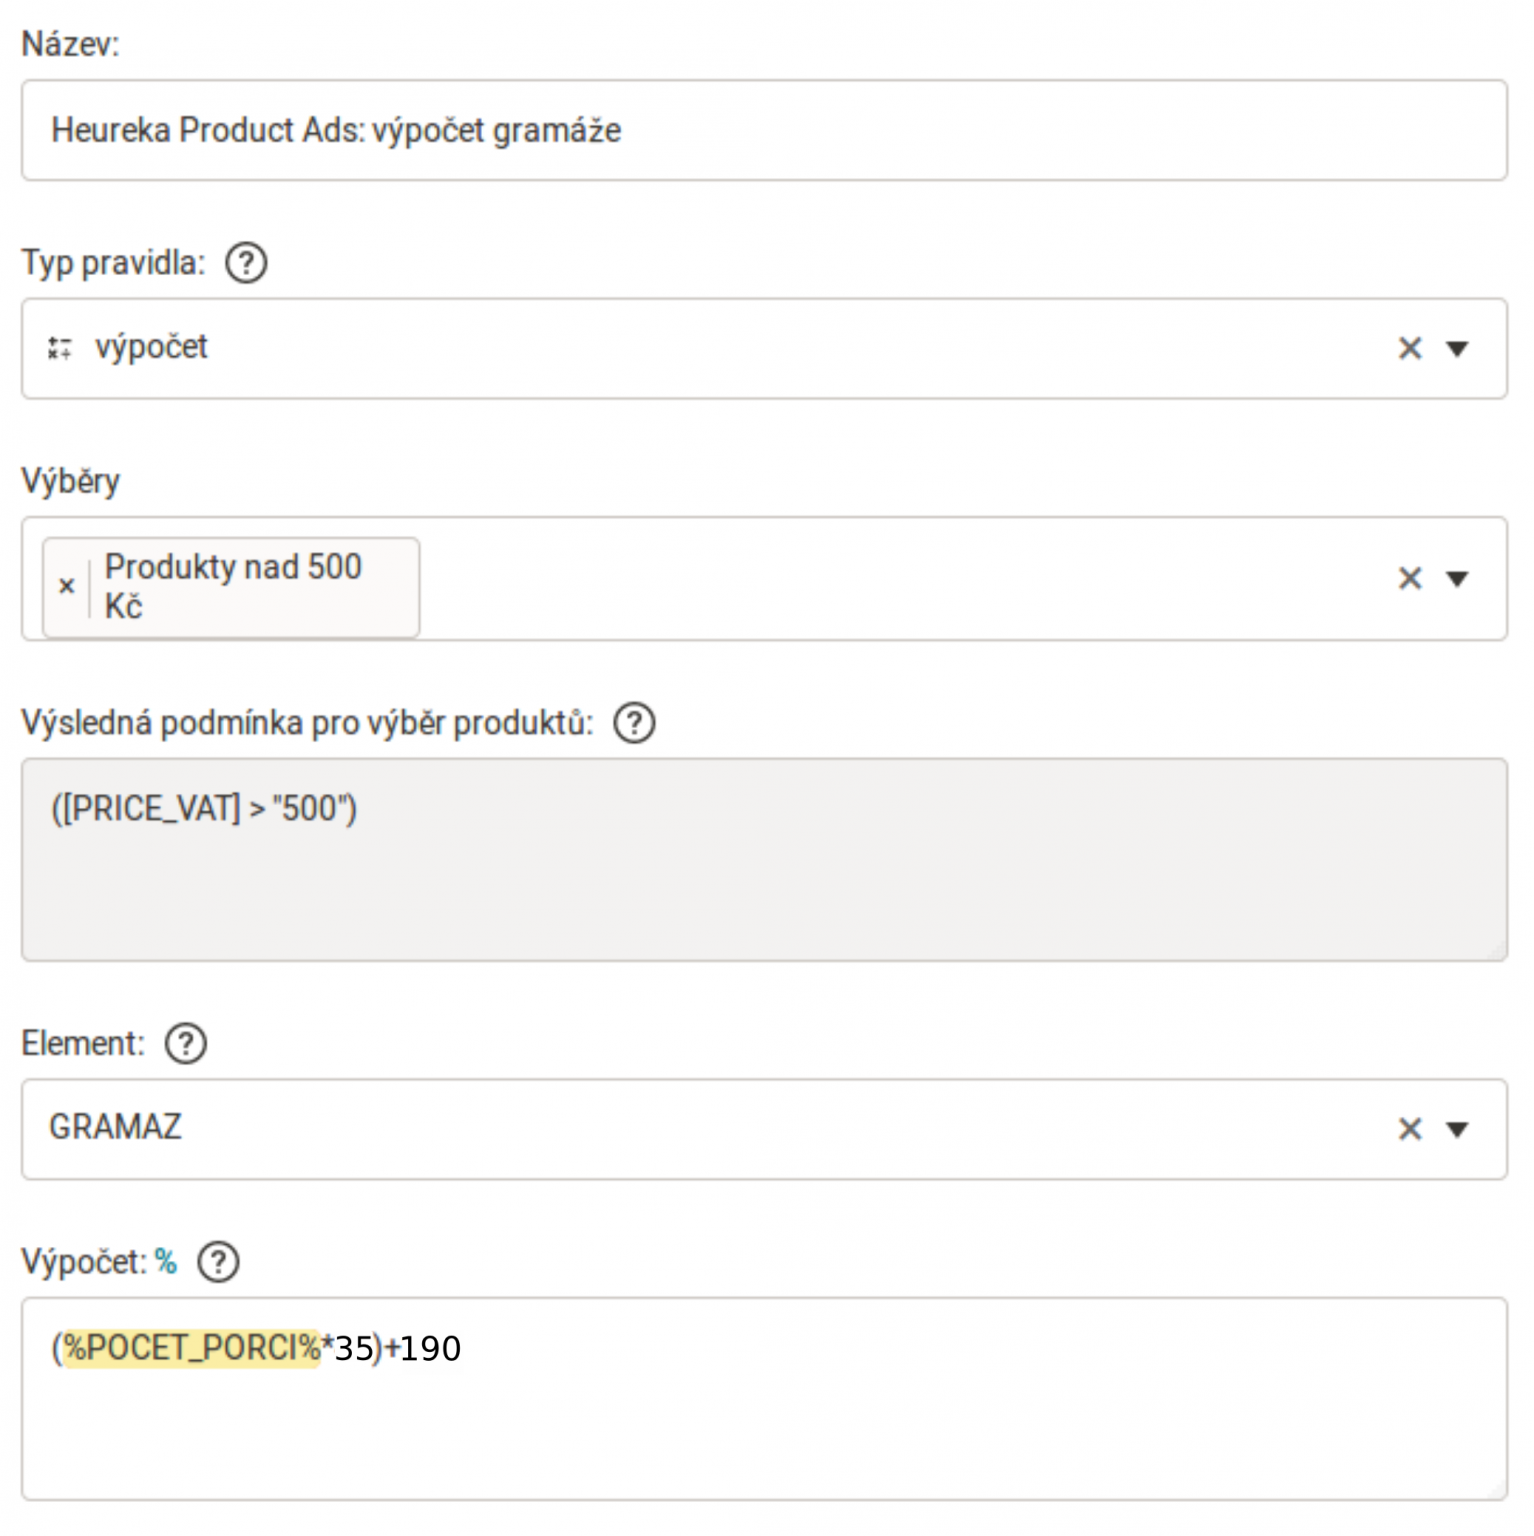The image size is (1534, 1536).
Task: Remove the Produkty nad 500 Kč tag
Action: [x=67, y=586]
